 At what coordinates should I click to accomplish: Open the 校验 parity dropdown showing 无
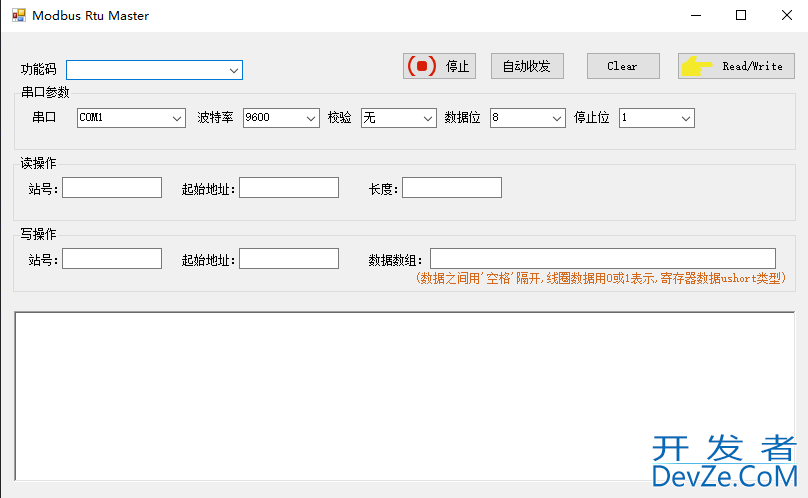click(398, 118)
